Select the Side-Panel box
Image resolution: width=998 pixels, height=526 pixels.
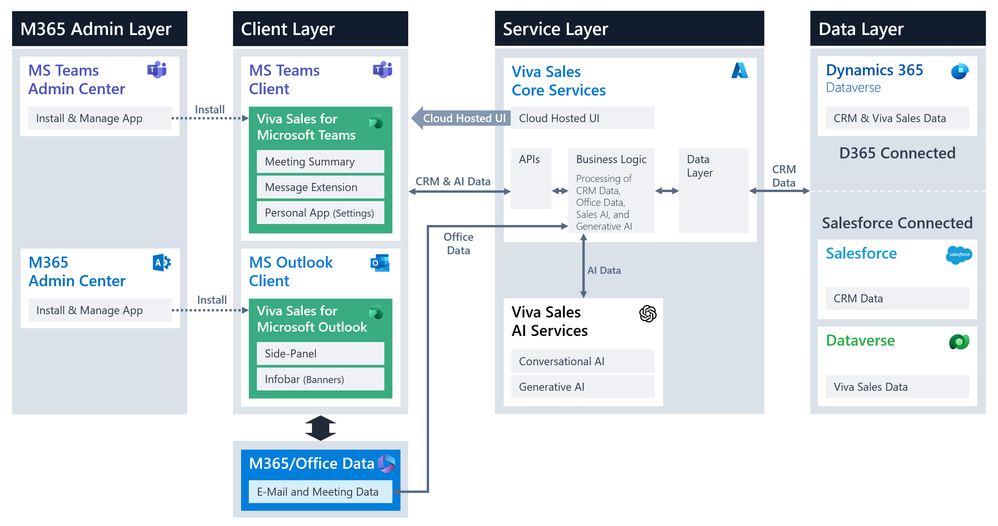(x=320, y=353)
